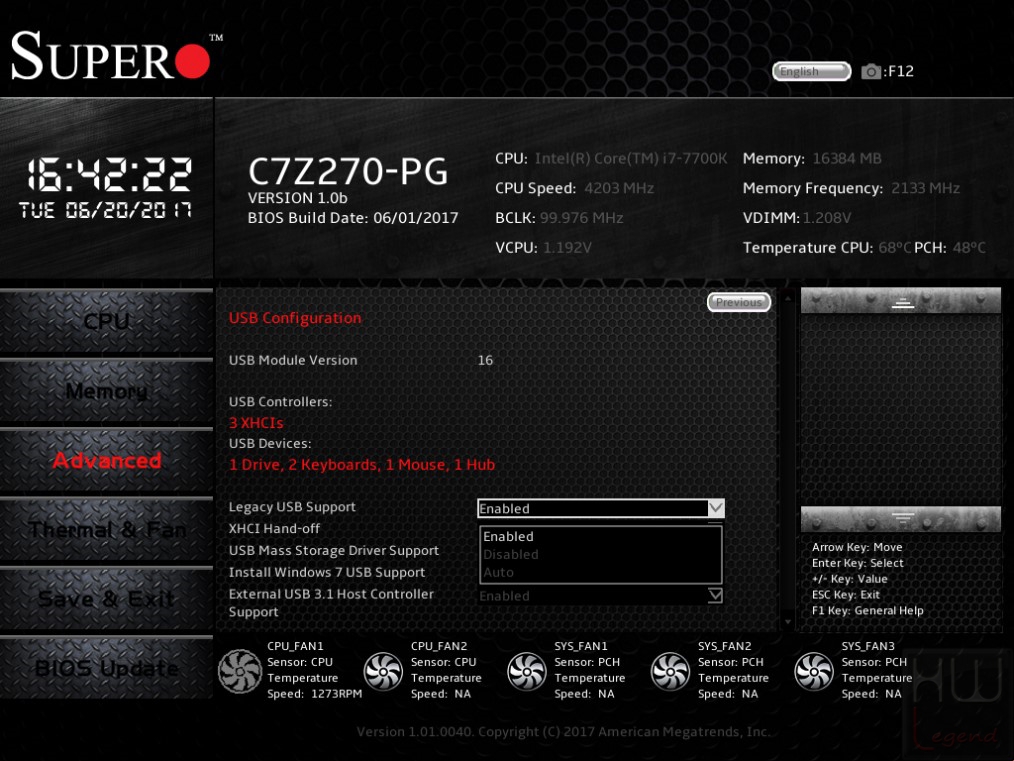The image size is (1014, 761).
Task: Click settings list scroll down arrow
Action: click(788, 622)
